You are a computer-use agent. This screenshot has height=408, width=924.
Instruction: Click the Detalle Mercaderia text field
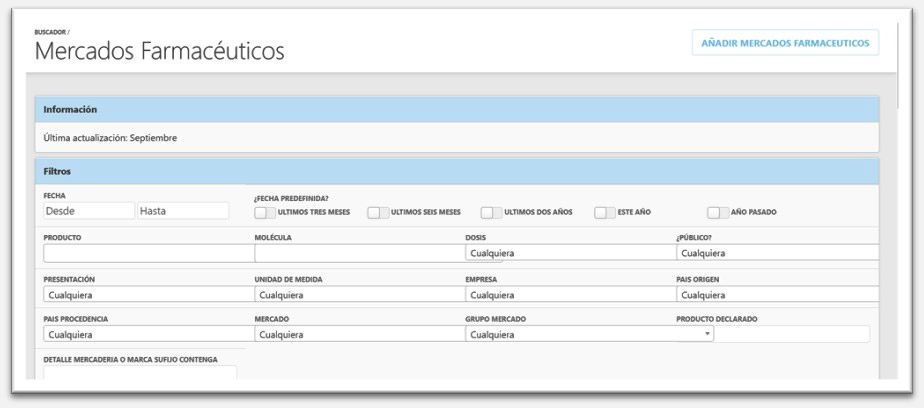pos(140,373)
